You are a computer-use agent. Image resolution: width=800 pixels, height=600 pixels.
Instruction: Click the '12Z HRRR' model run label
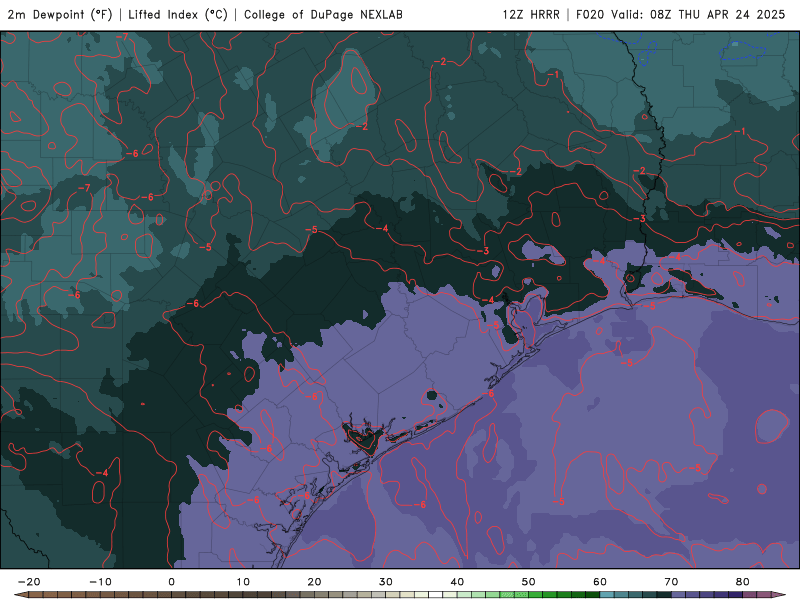[531, 15]
